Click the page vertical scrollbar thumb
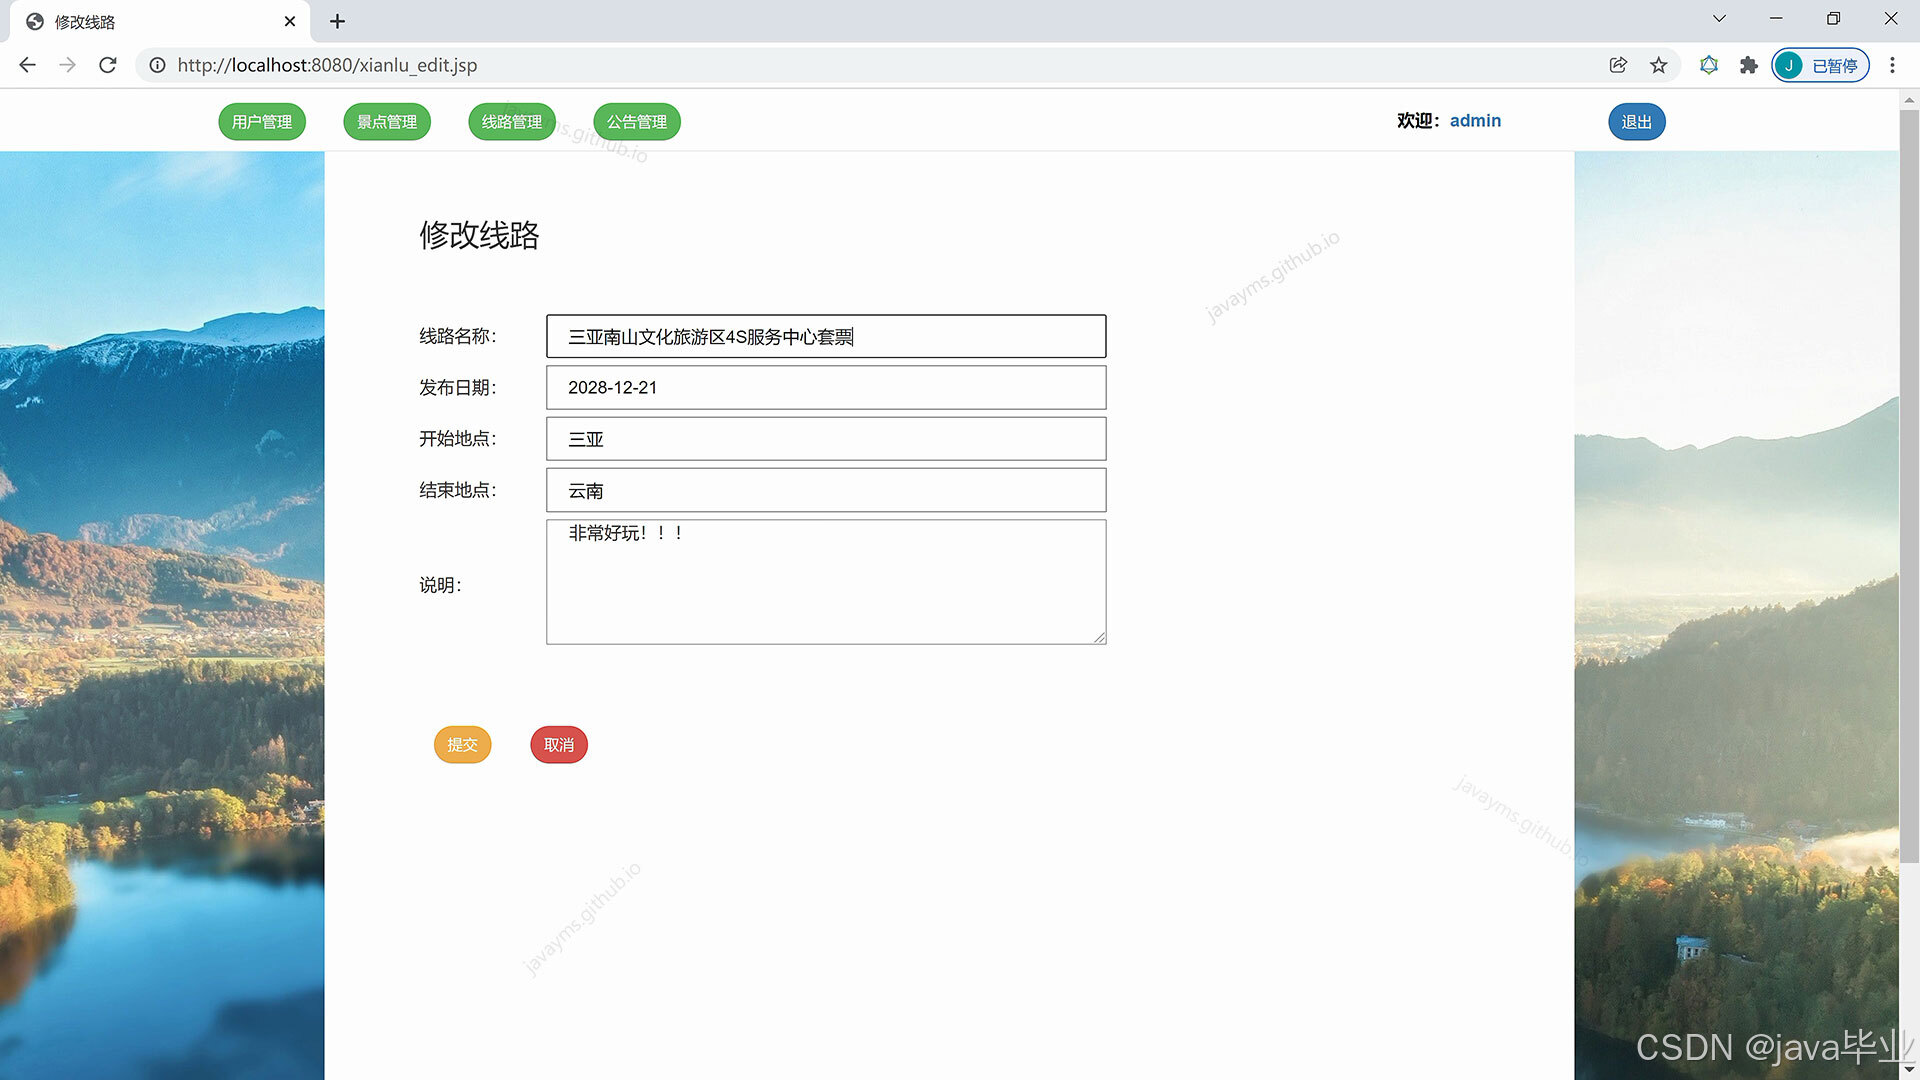 tap(1909, 485)
